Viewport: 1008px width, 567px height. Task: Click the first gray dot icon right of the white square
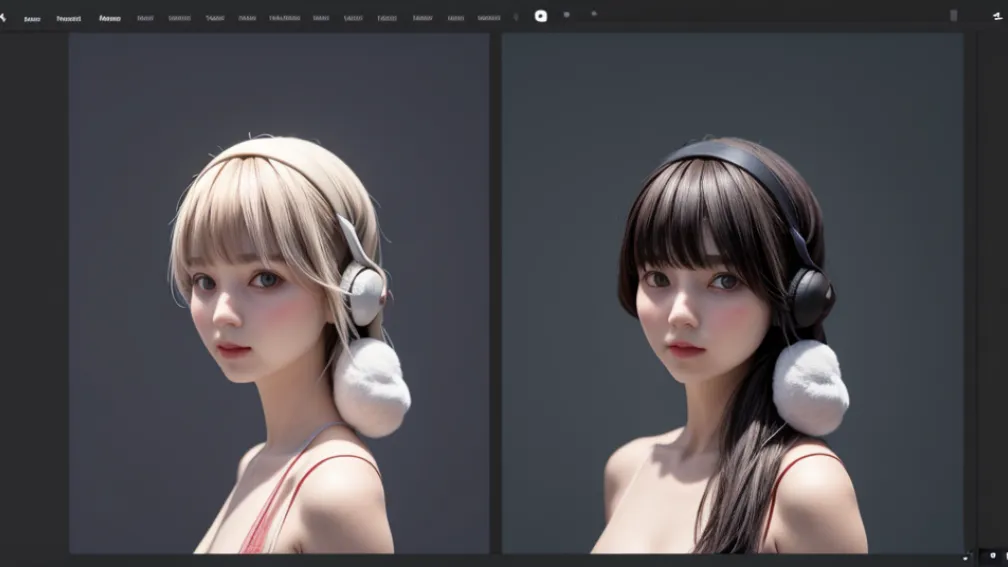coord(567,15)
